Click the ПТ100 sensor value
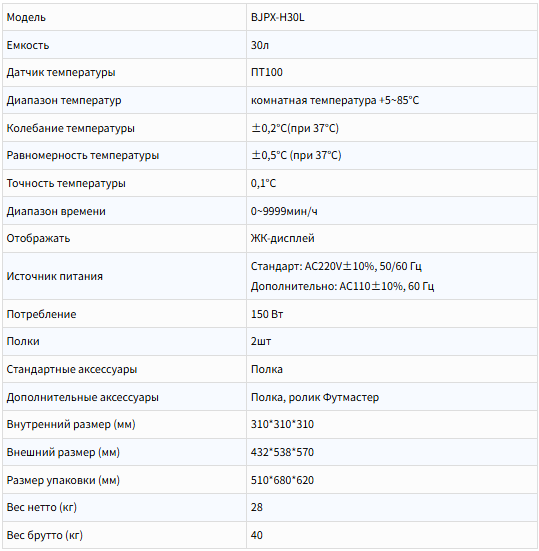Screen dimensions: 539x551 (x=266, y=72)
